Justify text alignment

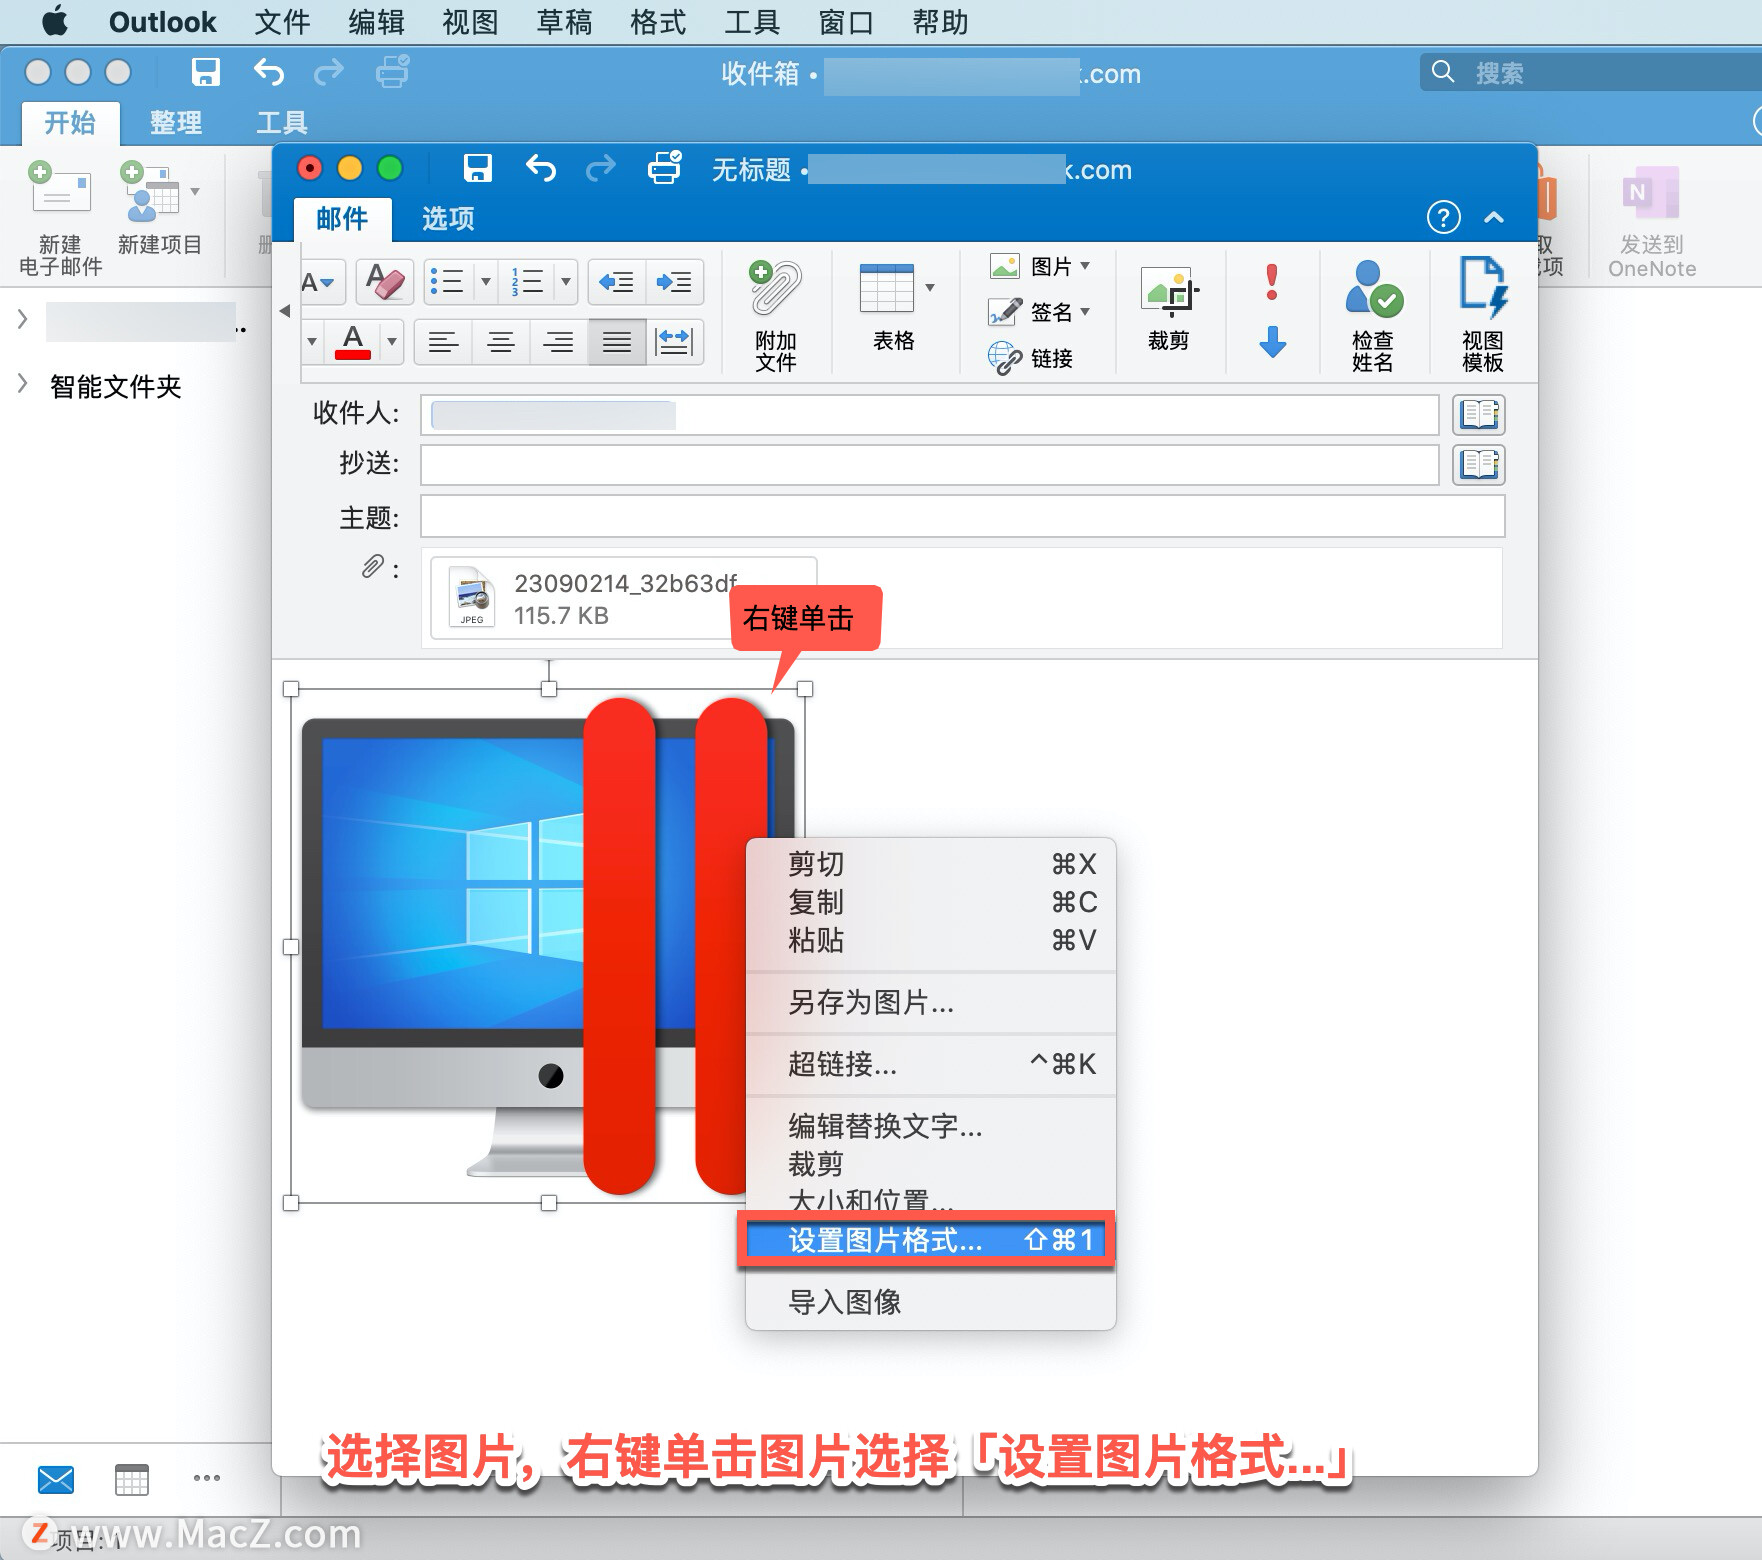click(x=616, y=342)
